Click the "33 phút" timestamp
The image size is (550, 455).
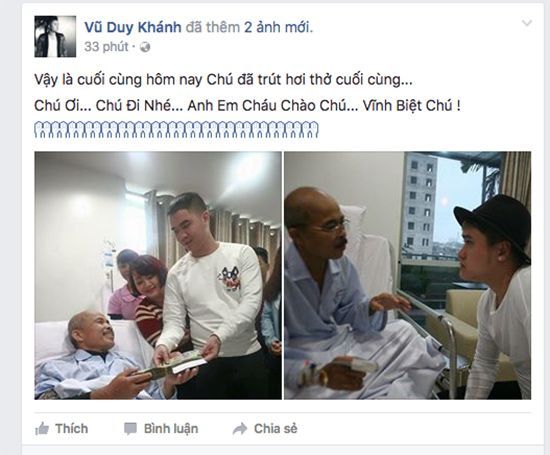[x=106, y=47]
